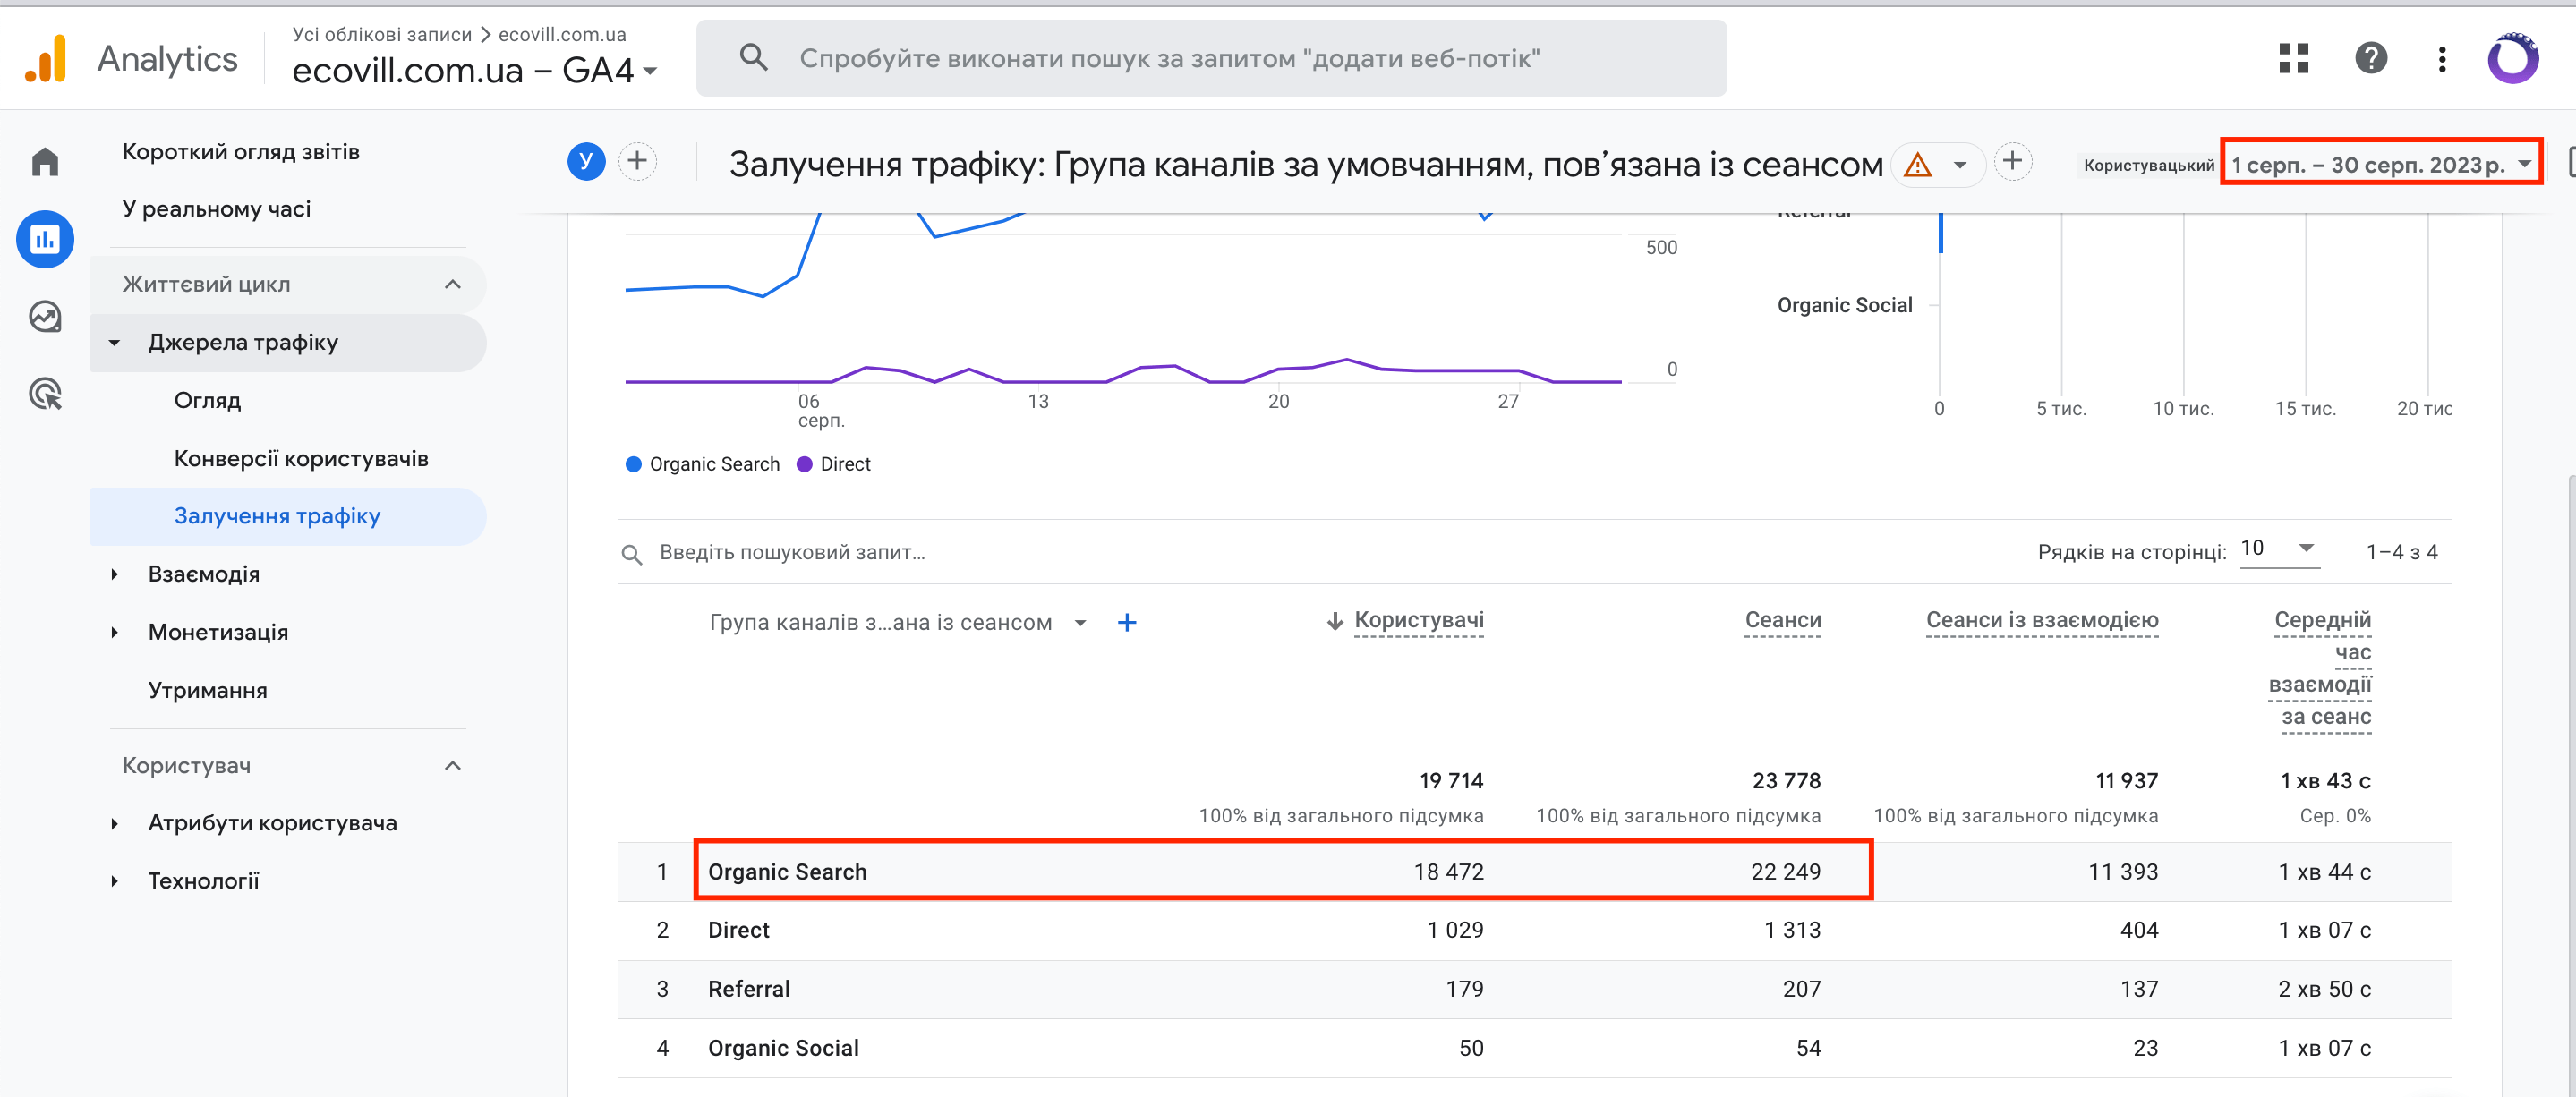Open the Google Analytics logo home
The width and height of the screenshot is (2576, 1097).
click(45, 59)
